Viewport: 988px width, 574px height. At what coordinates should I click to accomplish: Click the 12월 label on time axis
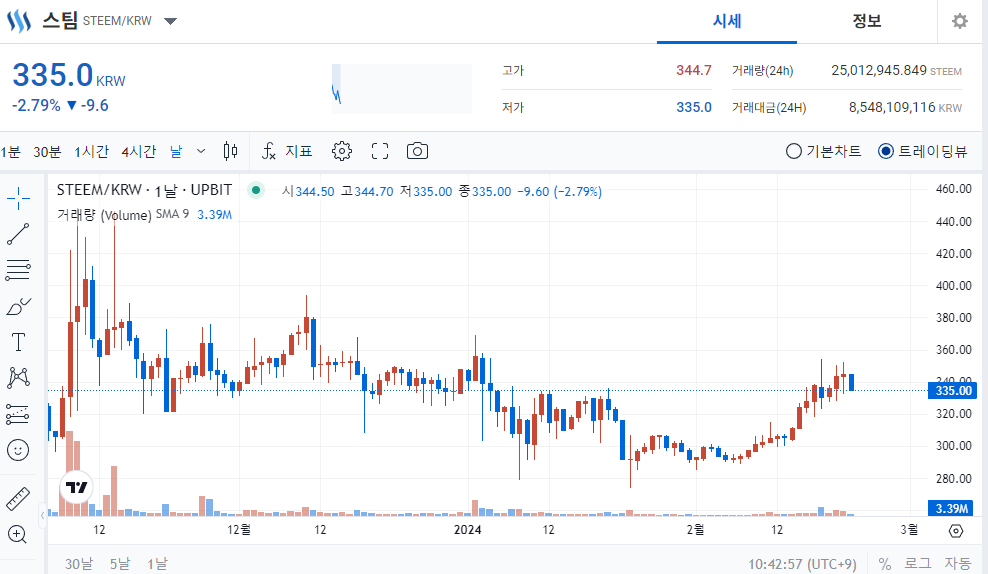point(239,530)
